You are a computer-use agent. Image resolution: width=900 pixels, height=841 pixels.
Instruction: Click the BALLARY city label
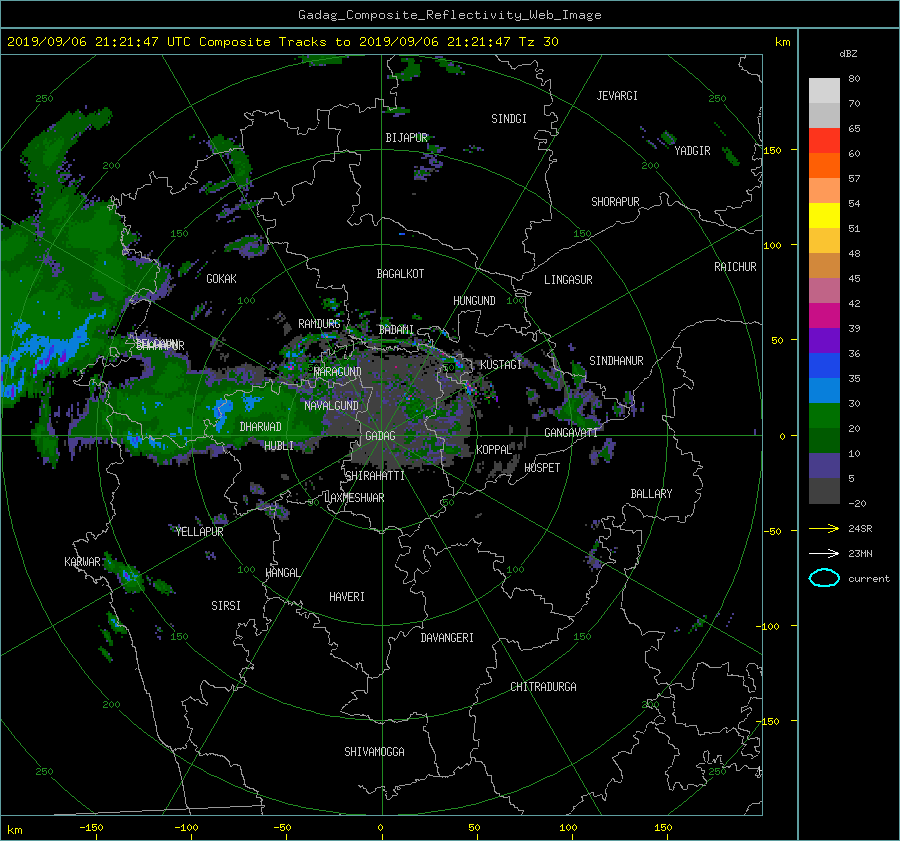(651, 494)
